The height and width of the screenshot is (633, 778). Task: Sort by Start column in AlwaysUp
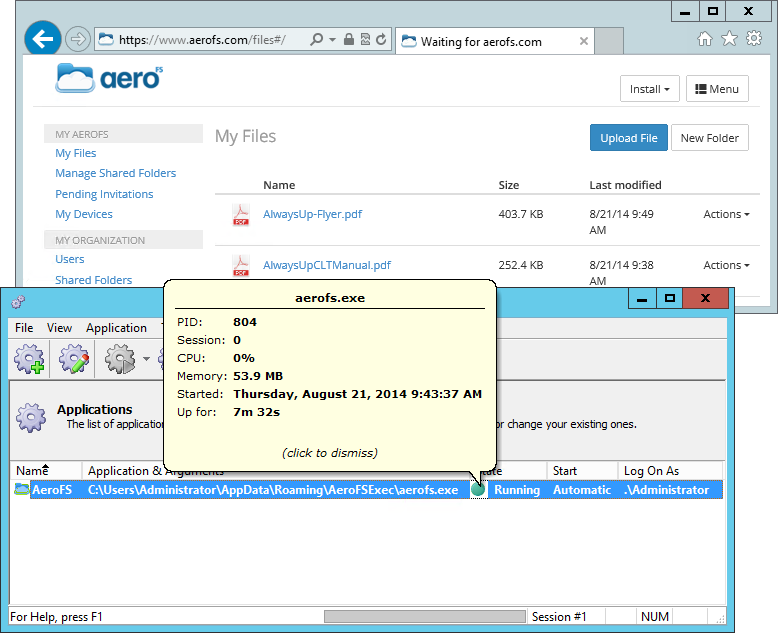[x=582, y=471]
